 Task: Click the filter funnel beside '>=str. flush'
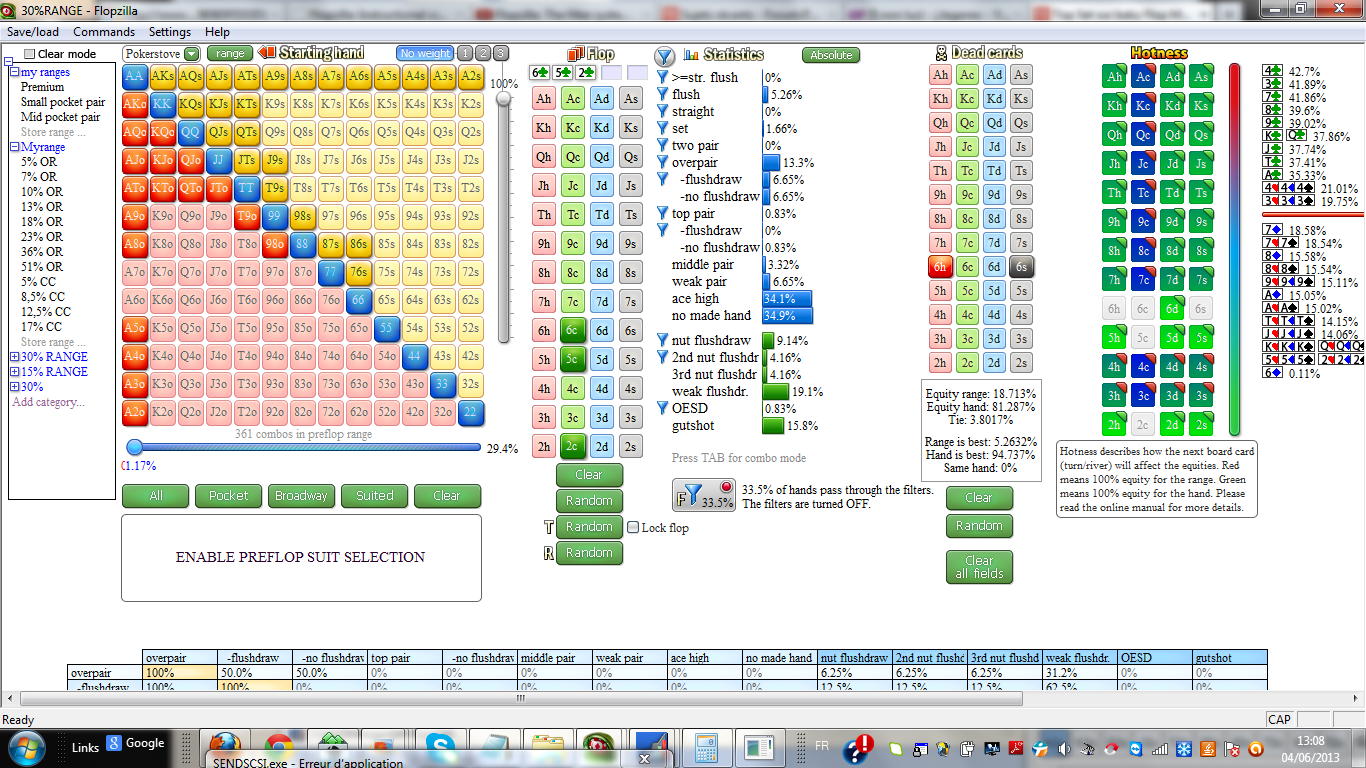point(662,77)
